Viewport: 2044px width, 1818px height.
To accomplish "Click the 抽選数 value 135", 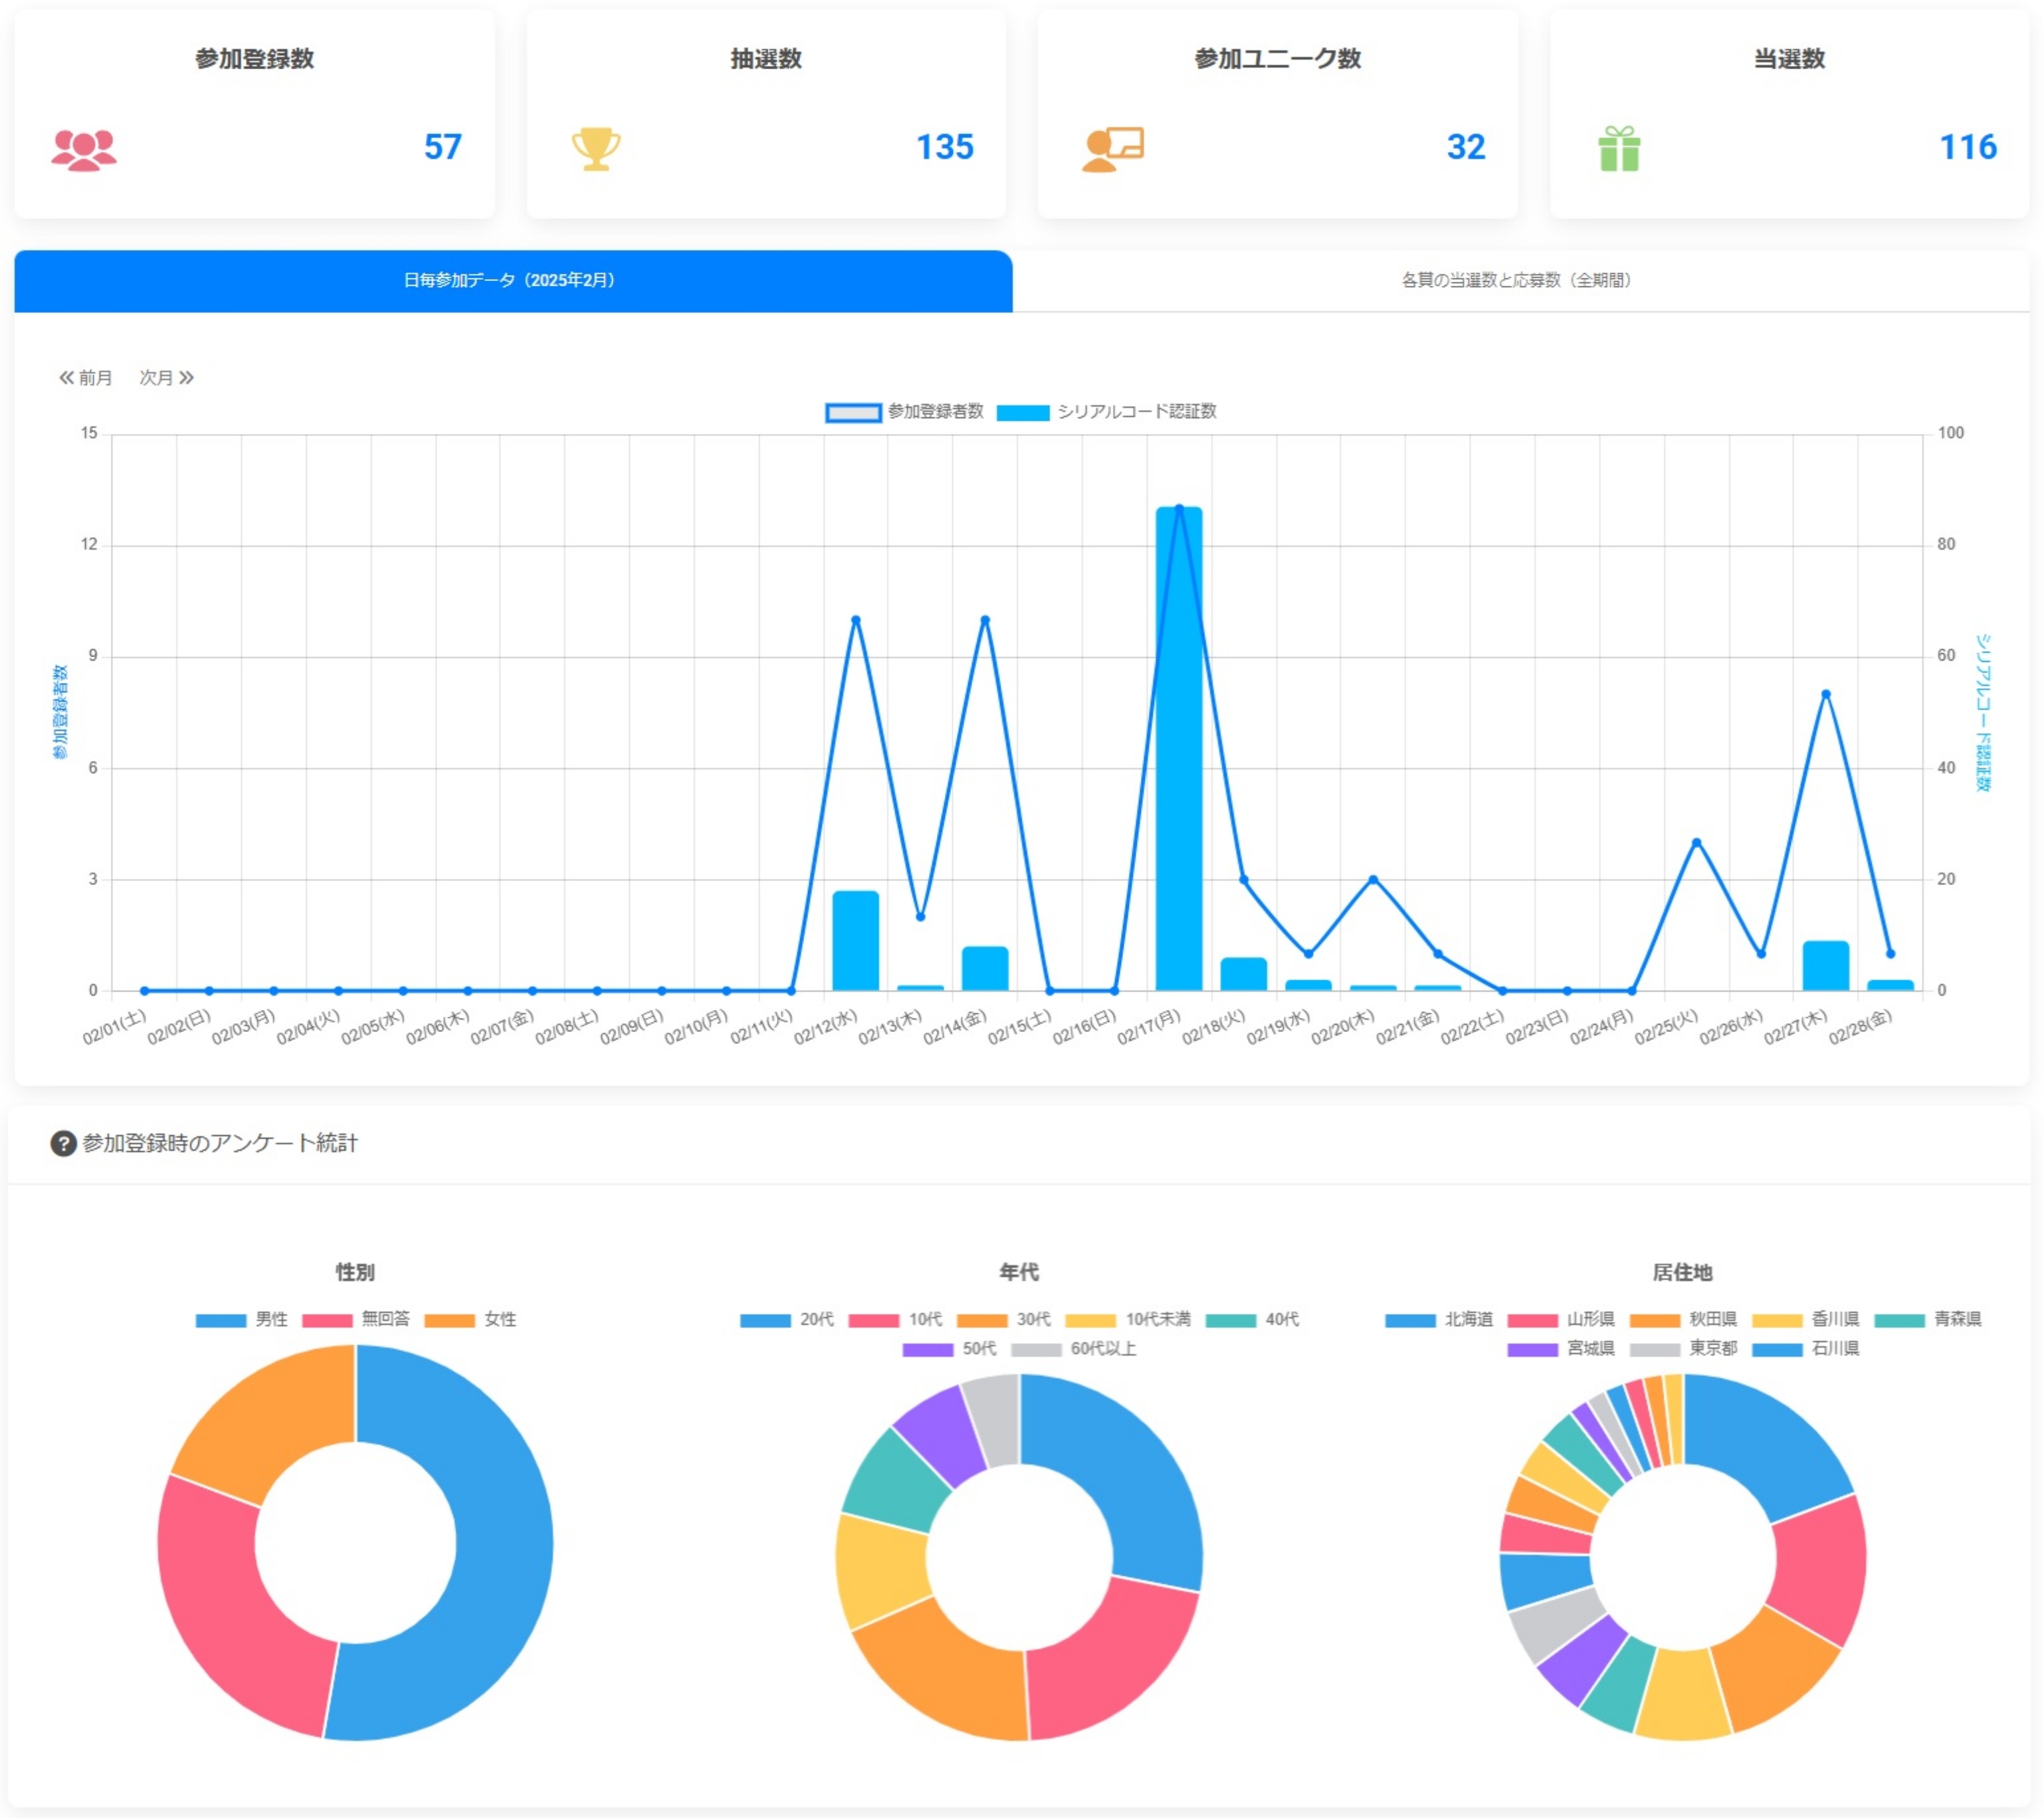I will 945,147.
